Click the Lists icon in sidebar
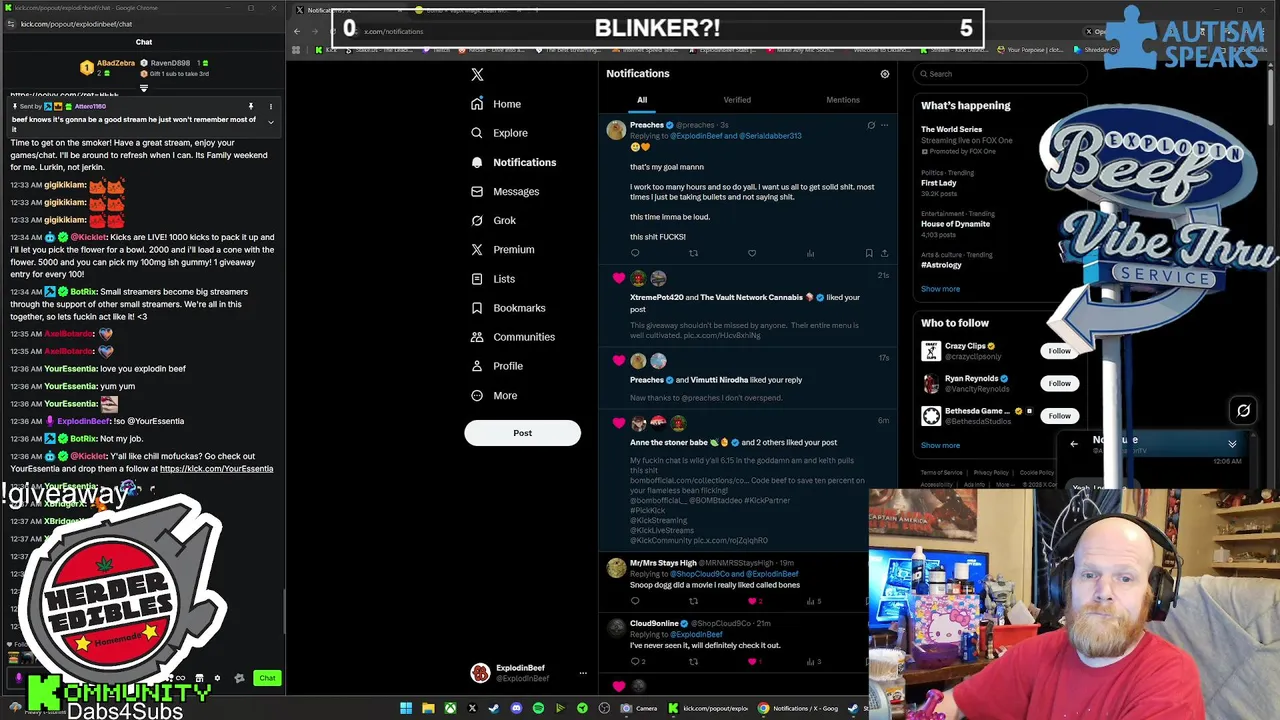This screenshot has height=720, width=1280. [x=477, y=279]
